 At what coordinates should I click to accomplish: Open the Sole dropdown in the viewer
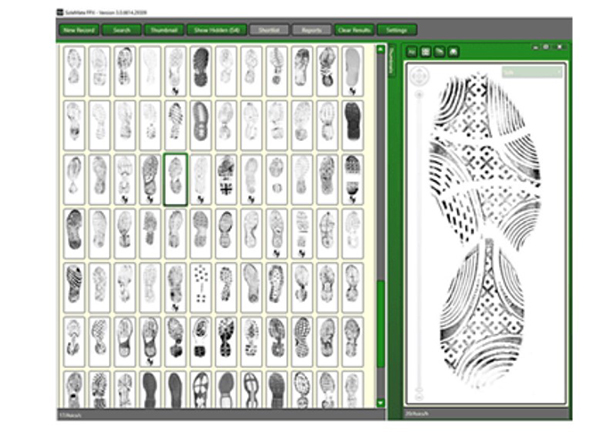[532, 73]
